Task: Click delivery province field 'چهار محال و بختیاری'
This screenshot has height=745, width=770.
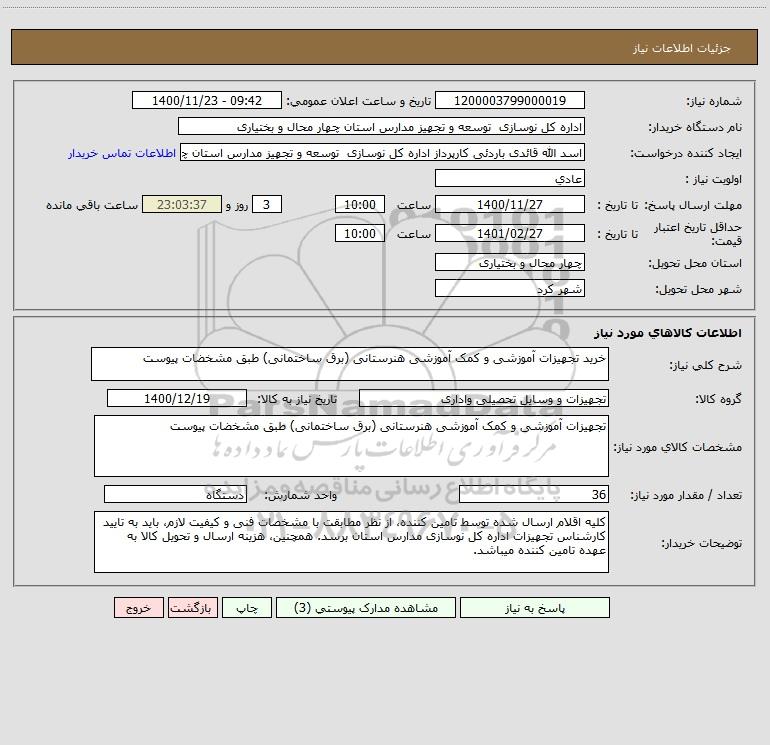Action: (510, 262)
